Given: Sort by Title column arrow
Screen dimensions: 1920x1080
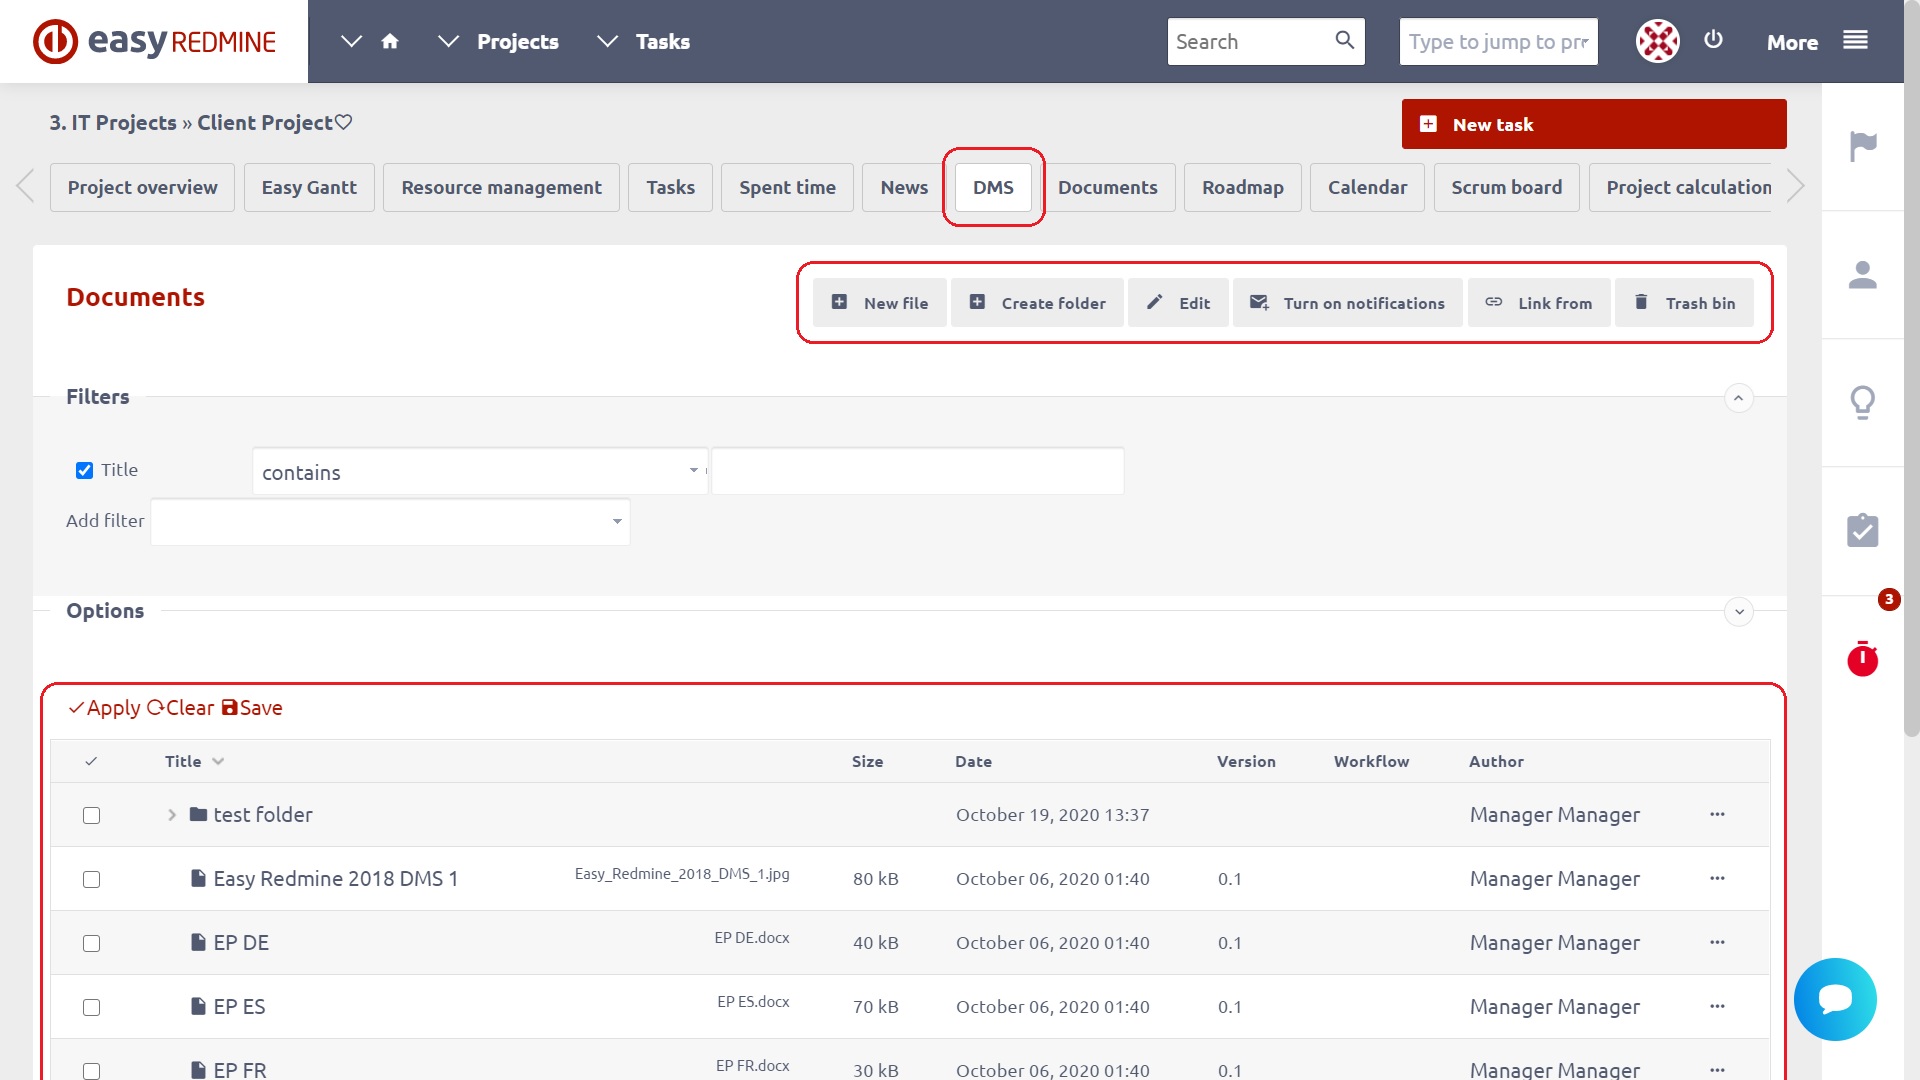Looking at the screenshot, I should [218, 761].
